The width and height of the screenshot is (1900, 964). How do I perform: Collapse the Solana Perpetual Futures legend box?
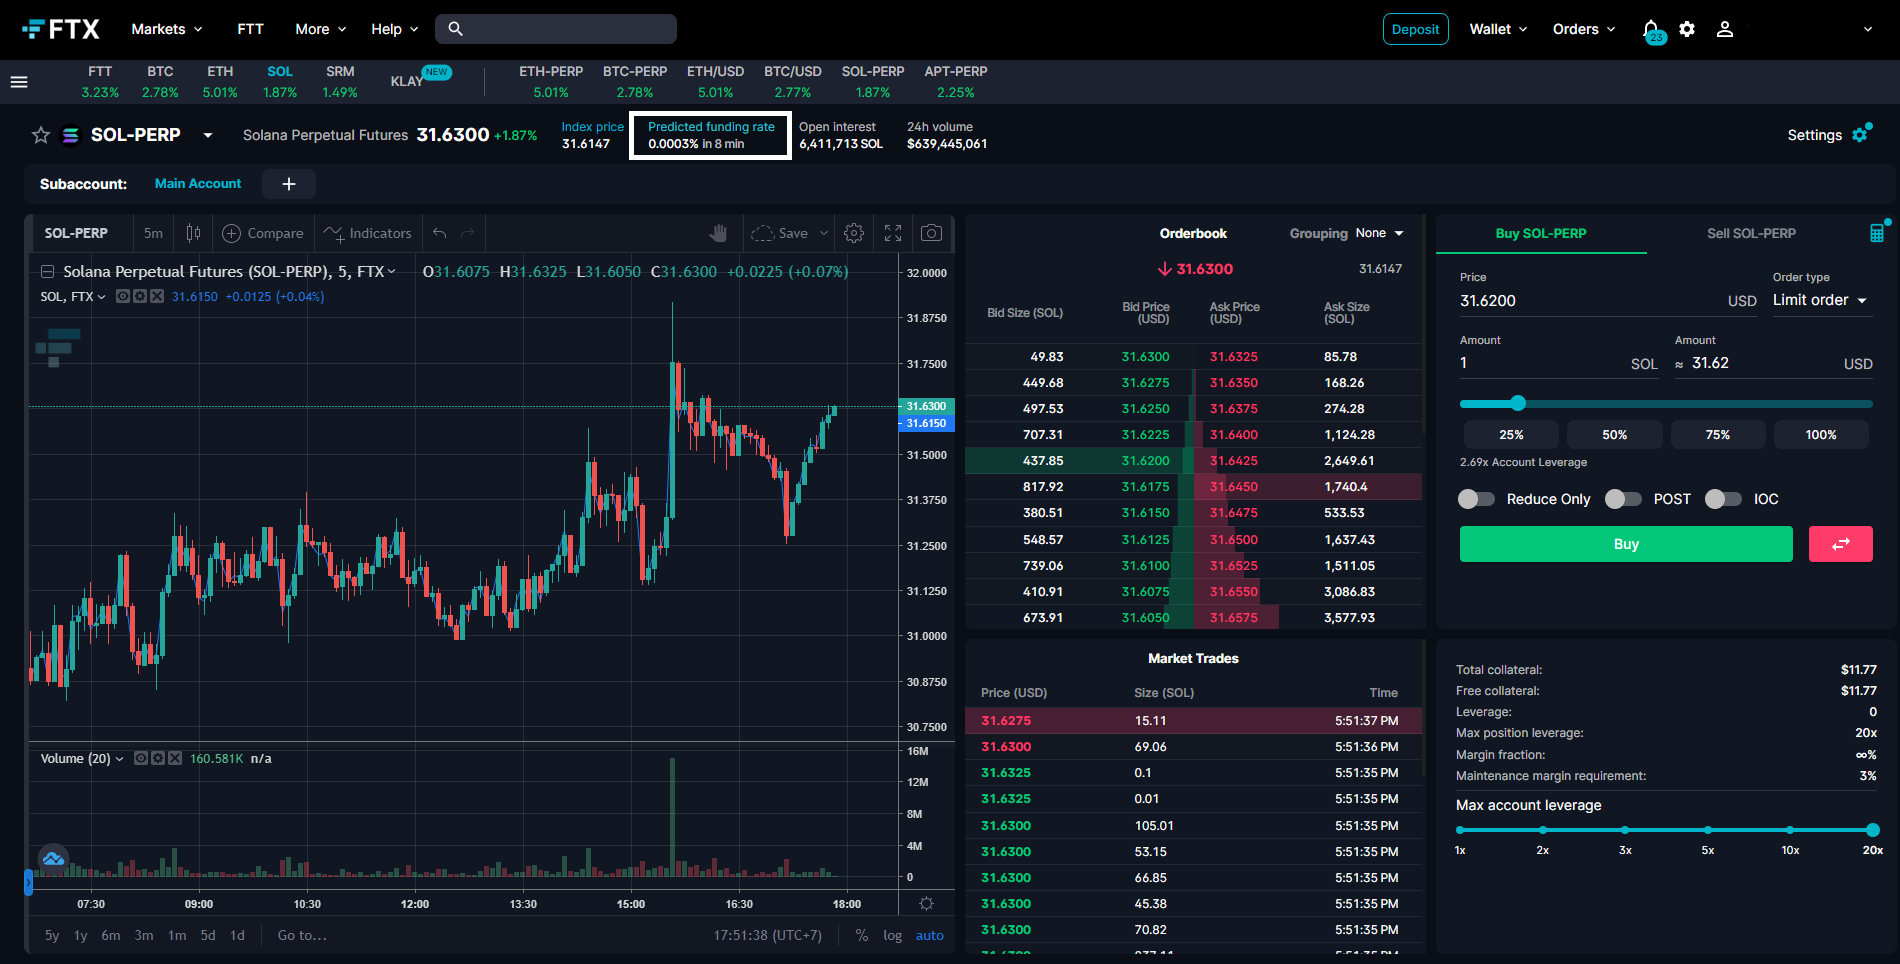[x=47, y=272]
